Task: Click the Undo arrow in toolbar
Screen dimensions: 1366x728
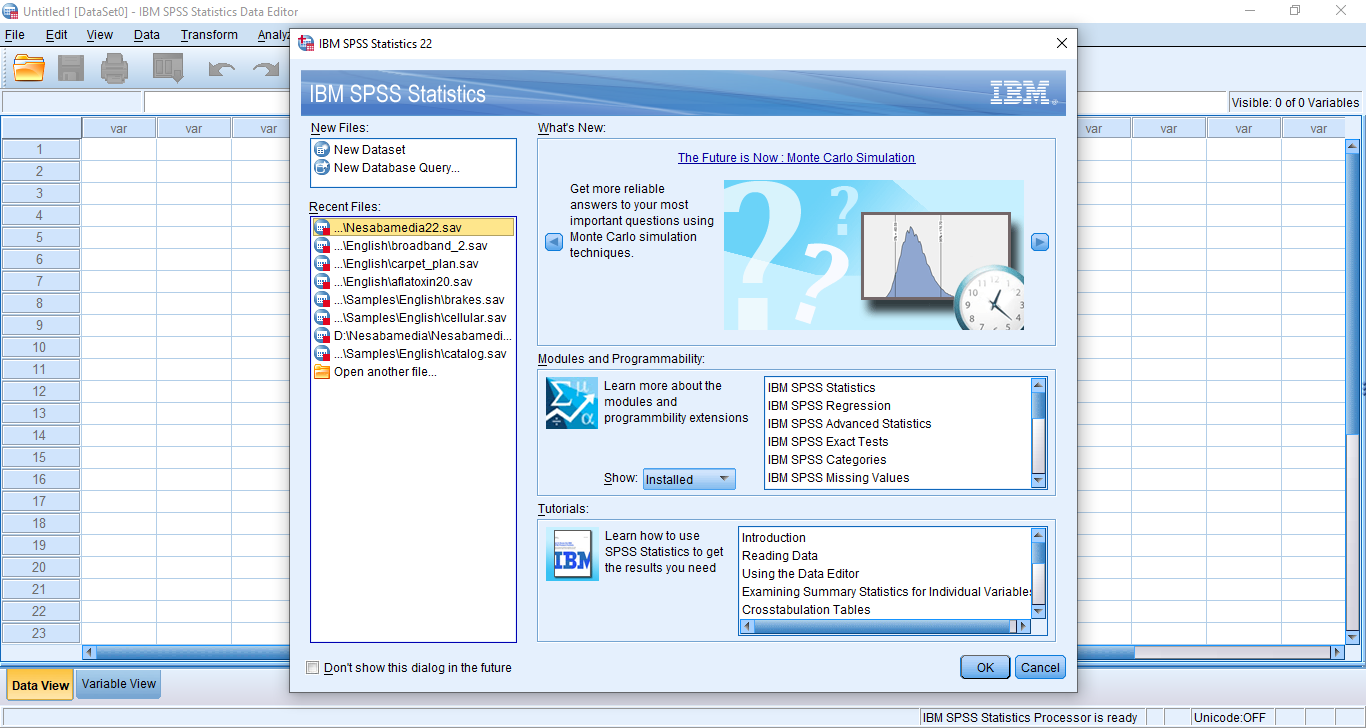Action: (x=221, y=69)
